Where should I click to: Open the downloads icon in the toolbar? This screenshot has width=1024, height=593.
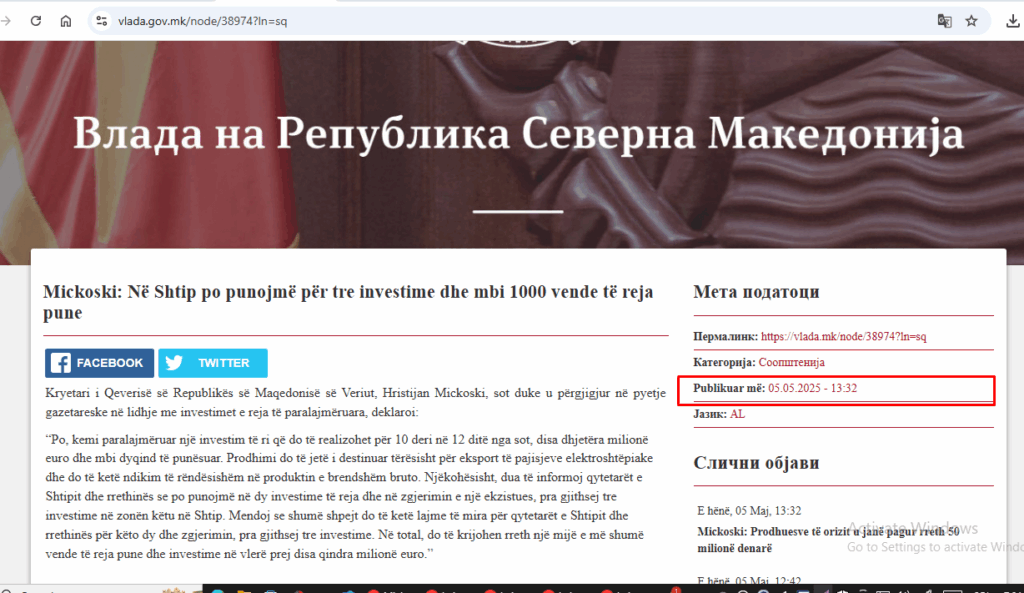click(1012, 21)
